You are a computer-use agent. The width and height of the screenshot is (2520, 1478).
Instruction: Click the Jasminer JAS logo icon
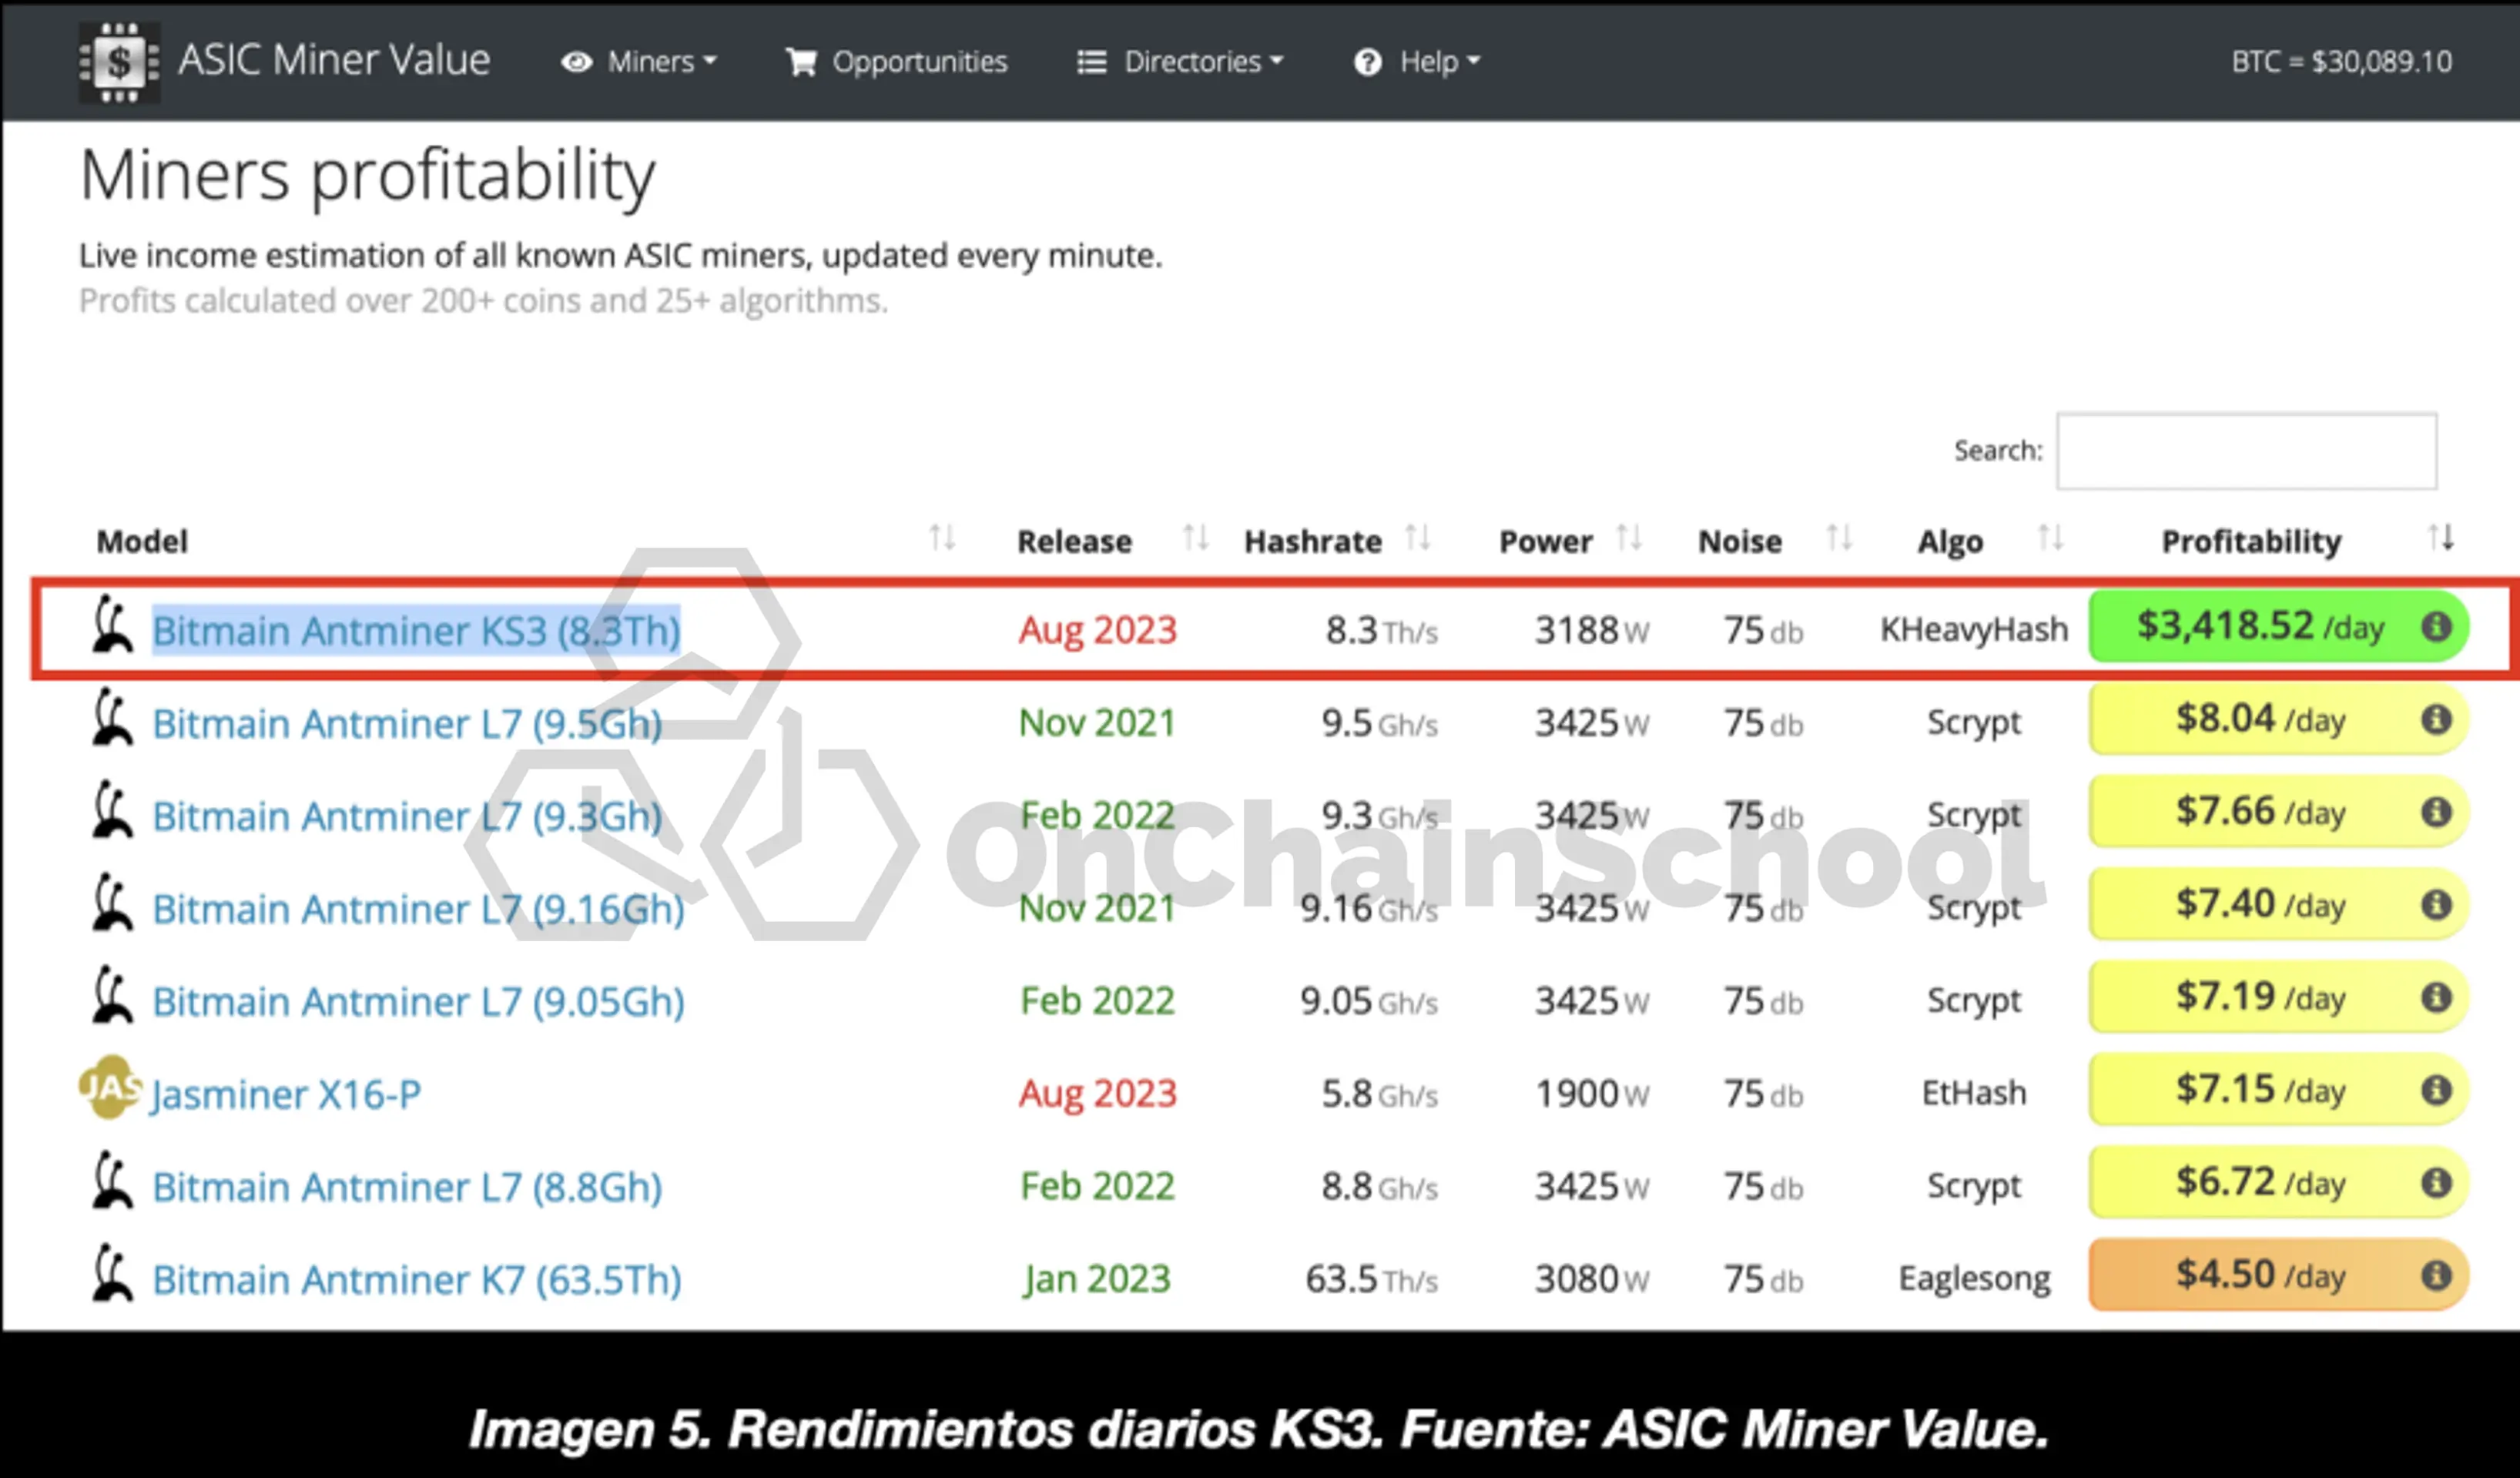pyautogui.click(x=110, y=1087)
